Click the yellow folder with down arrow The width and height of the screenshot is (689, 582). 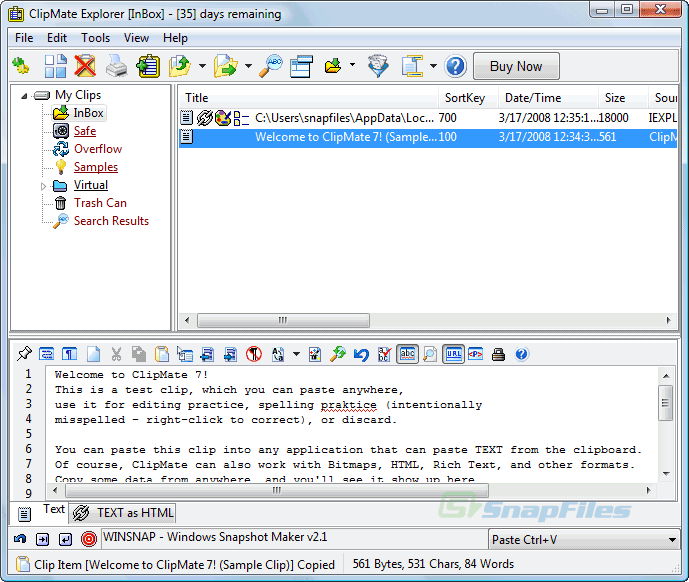[333, 66]
